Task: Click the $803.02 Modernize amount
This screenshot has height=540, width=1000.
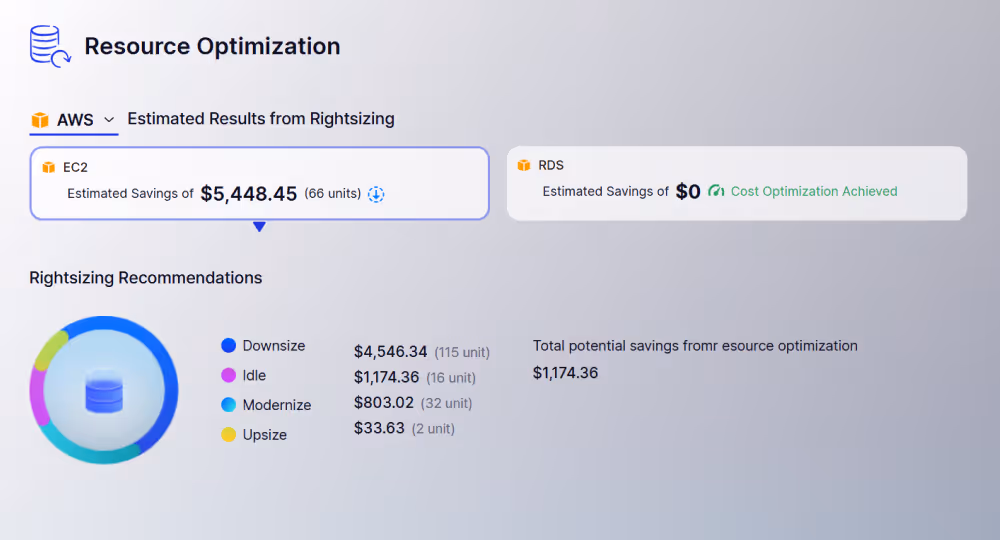Action: tap(384, 403)
